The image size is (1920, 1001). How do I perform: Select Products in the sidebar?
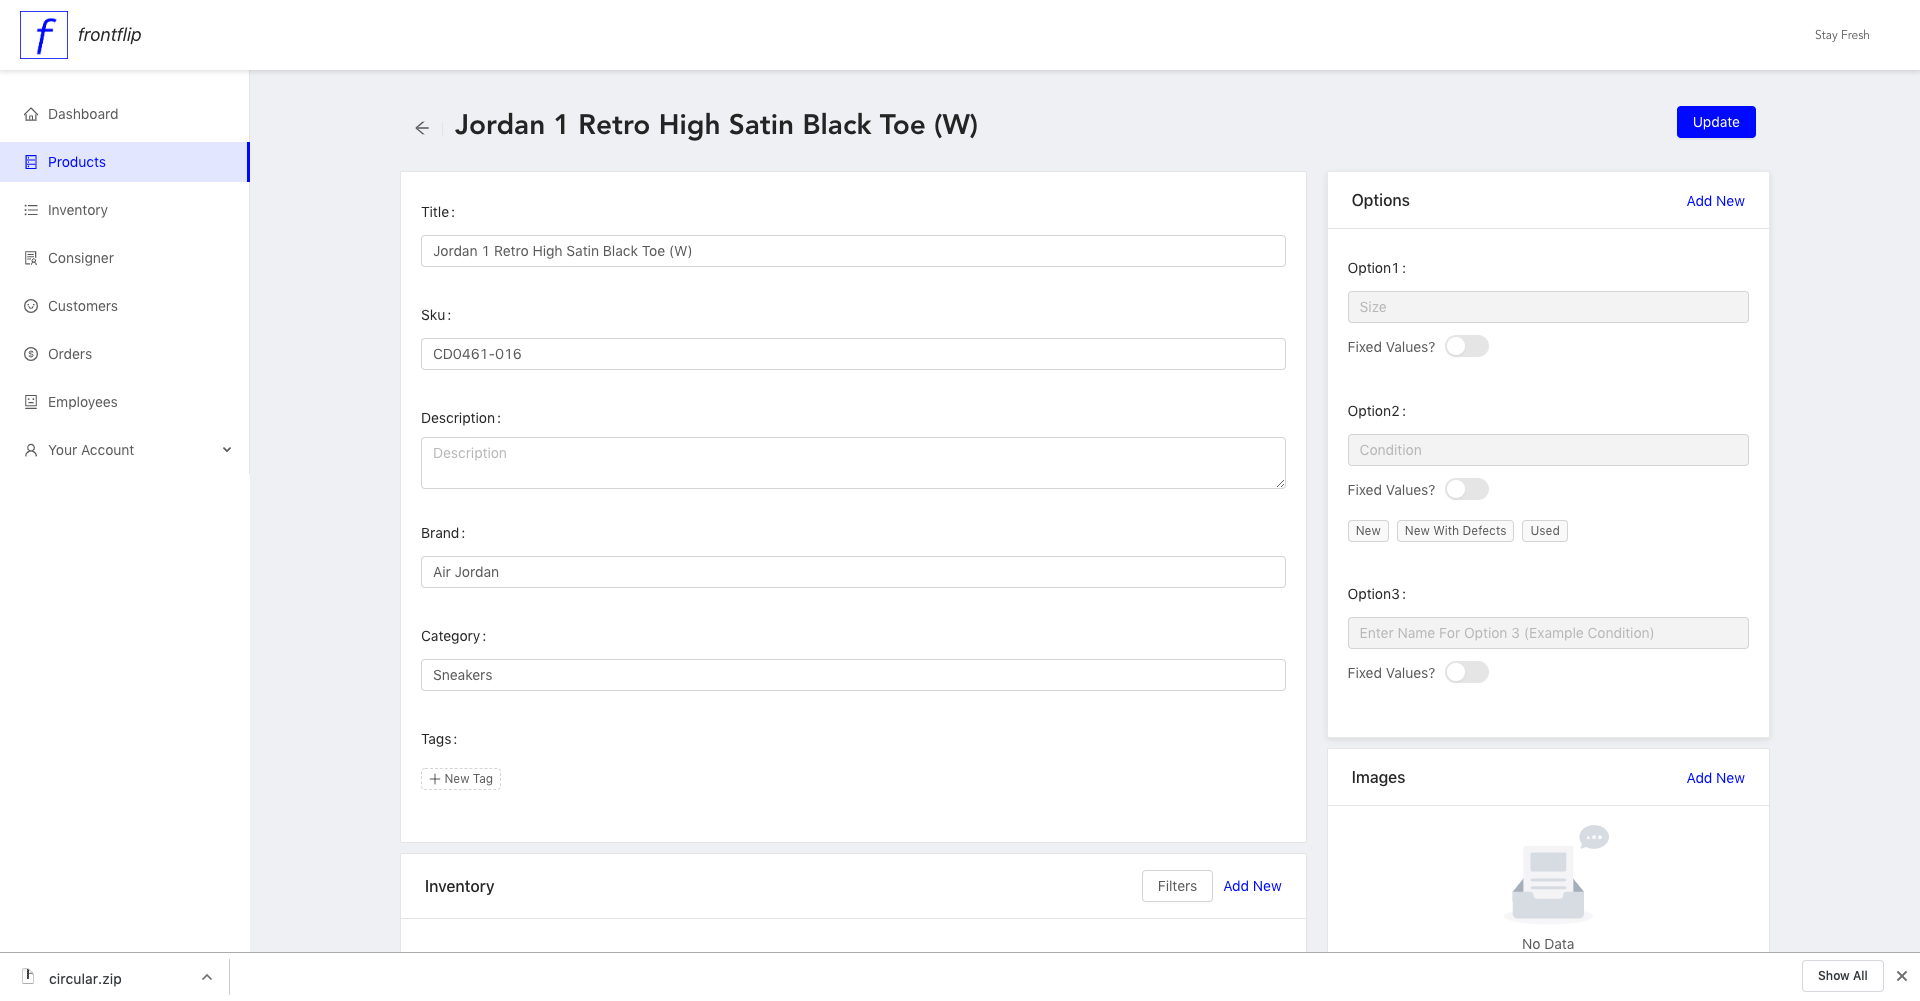[x=124, y=162]
